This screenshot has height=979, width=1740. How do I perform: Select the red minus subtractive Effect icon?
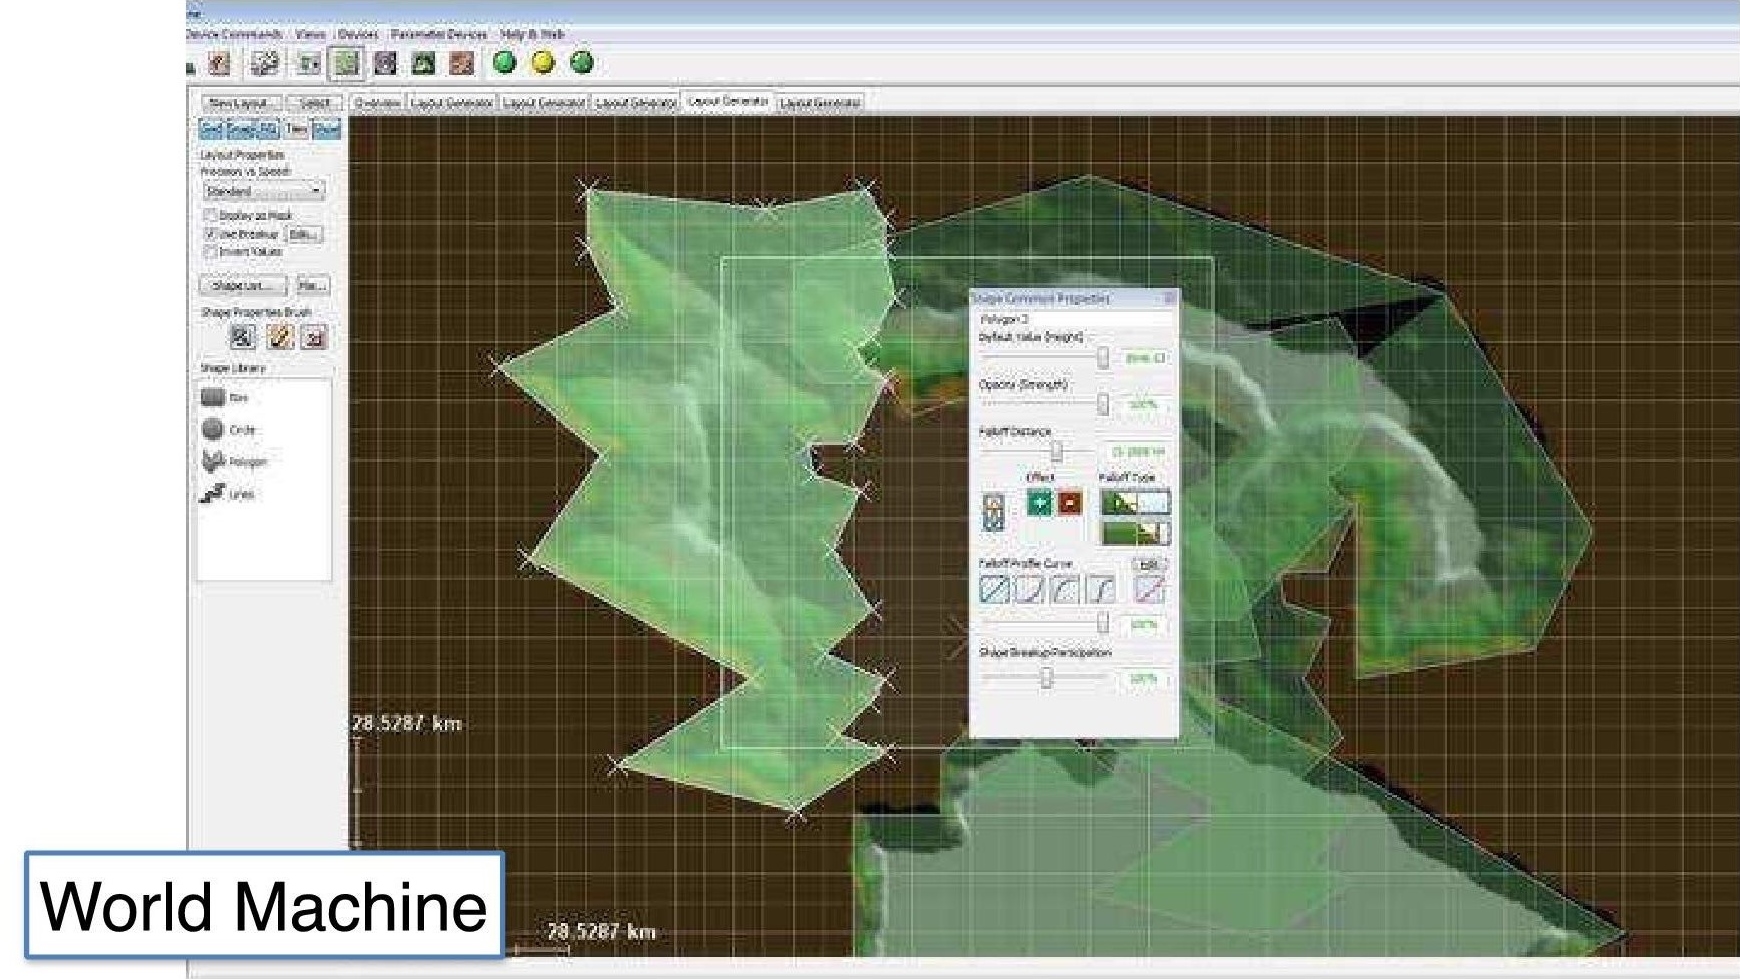click(1070, 503)
